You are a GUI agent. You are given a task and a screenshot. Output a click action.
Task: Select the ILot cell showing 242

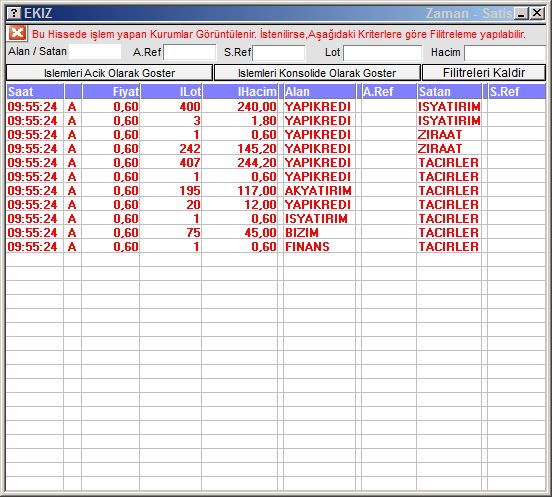[x=190, y=149]
